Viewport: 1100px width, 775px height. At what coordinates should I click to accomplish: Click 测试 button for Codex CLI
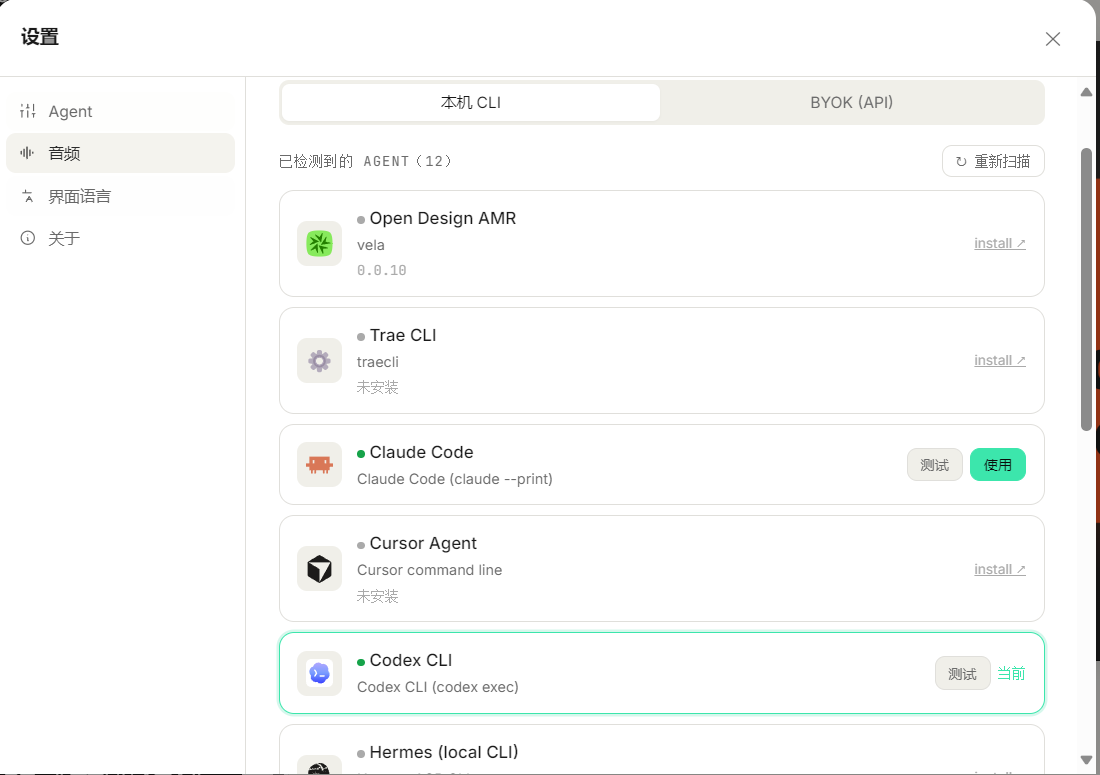click(962, 673)
